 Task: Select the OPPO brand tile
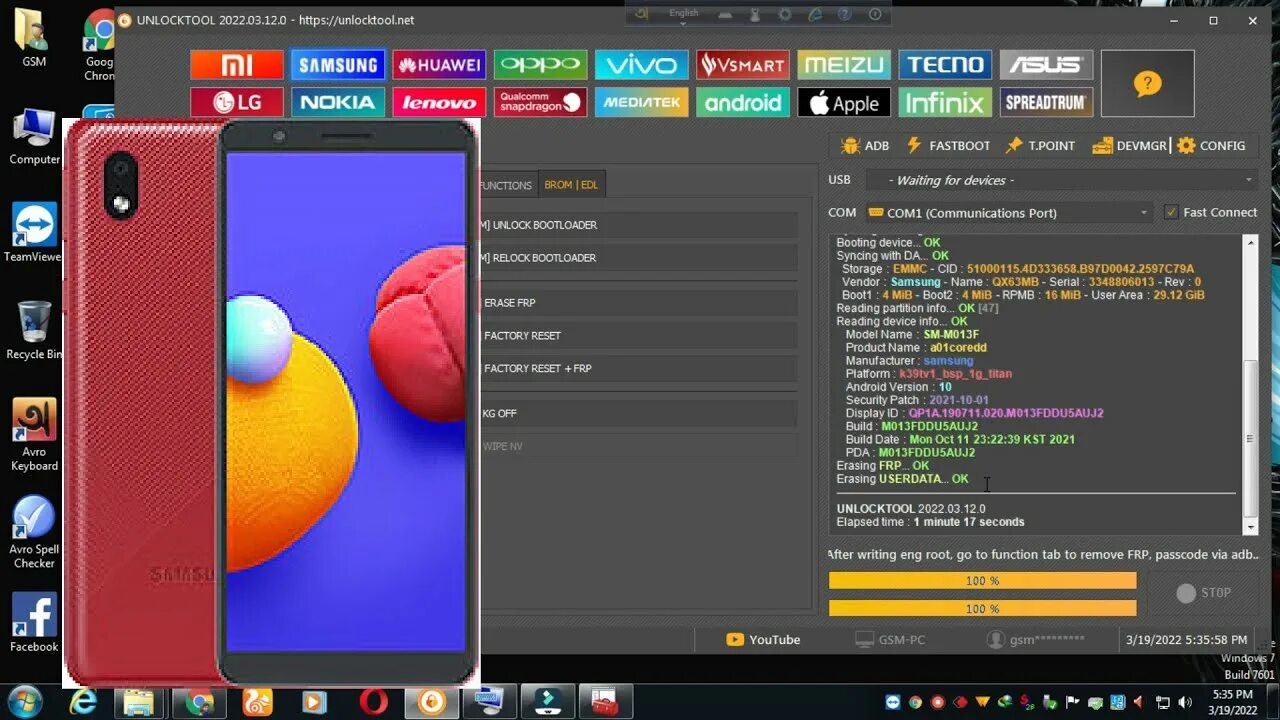[540, 65]
